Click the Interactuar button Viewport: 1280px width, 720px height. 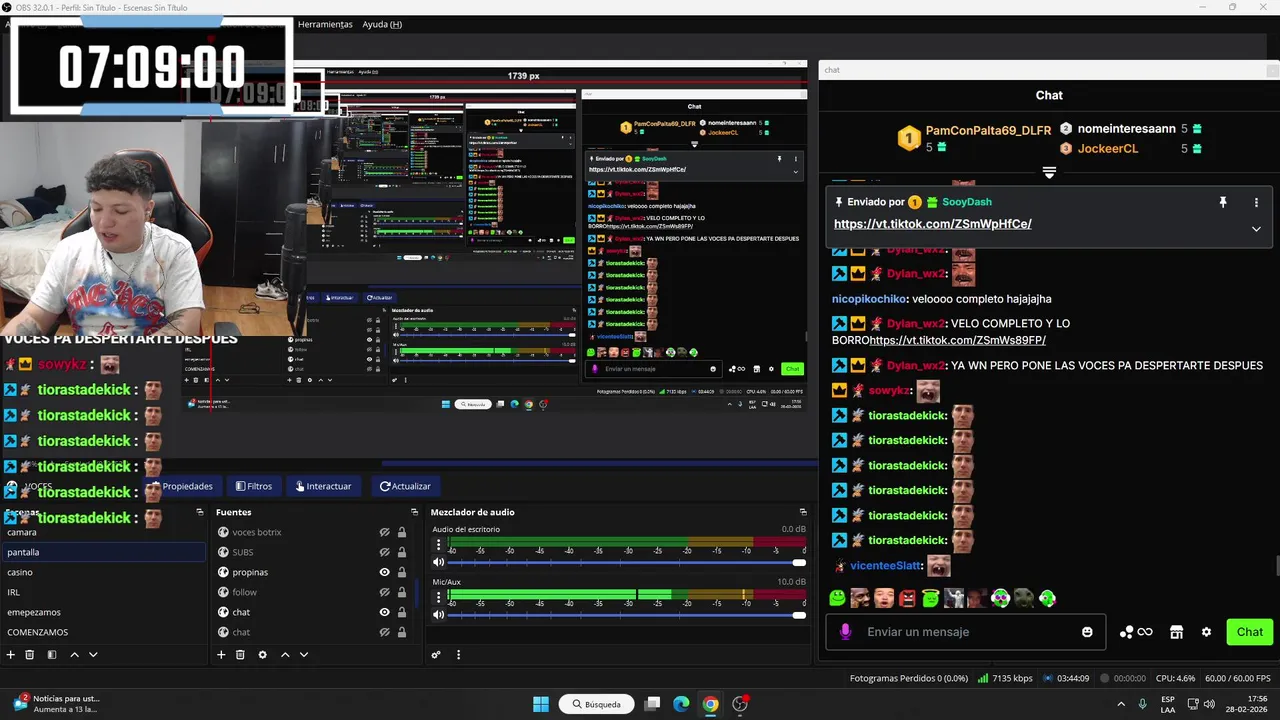click(323, 486)
